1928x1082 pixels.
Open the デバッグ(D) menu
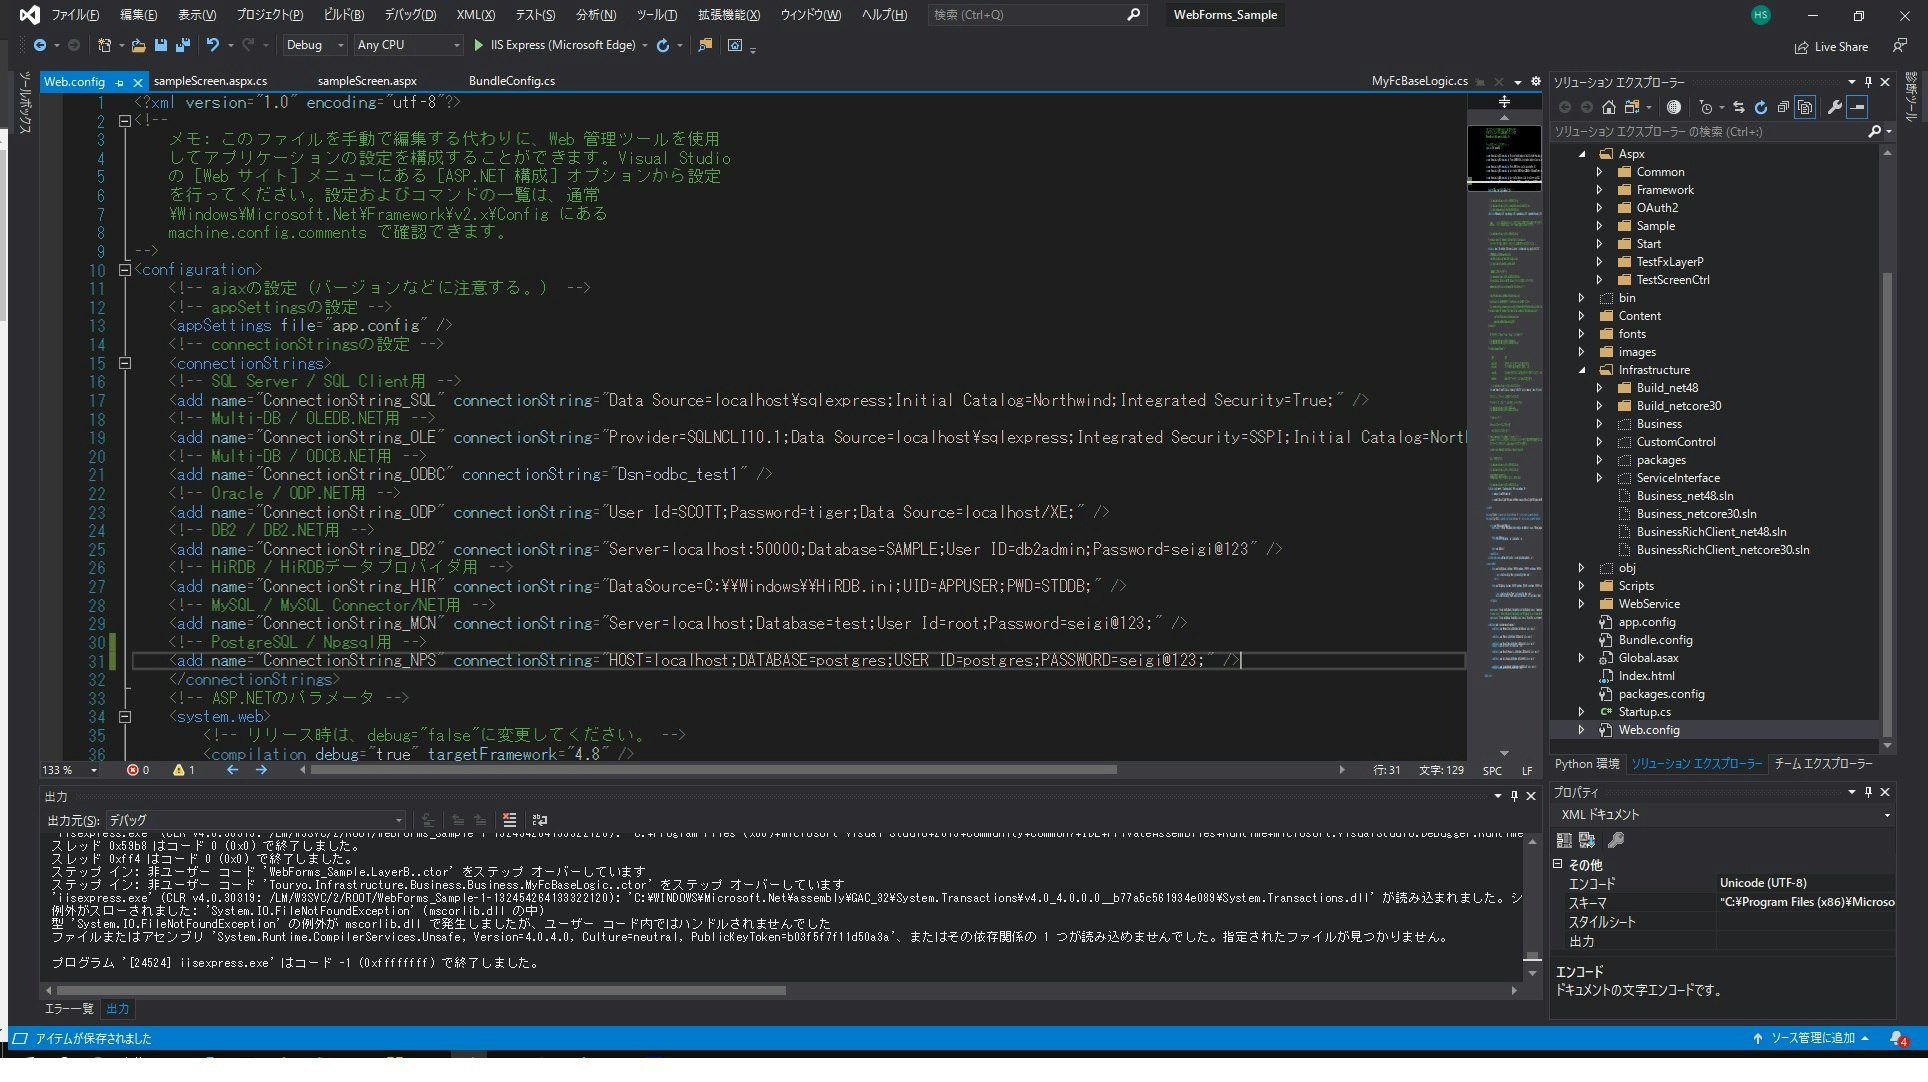(x=410, y=15)
